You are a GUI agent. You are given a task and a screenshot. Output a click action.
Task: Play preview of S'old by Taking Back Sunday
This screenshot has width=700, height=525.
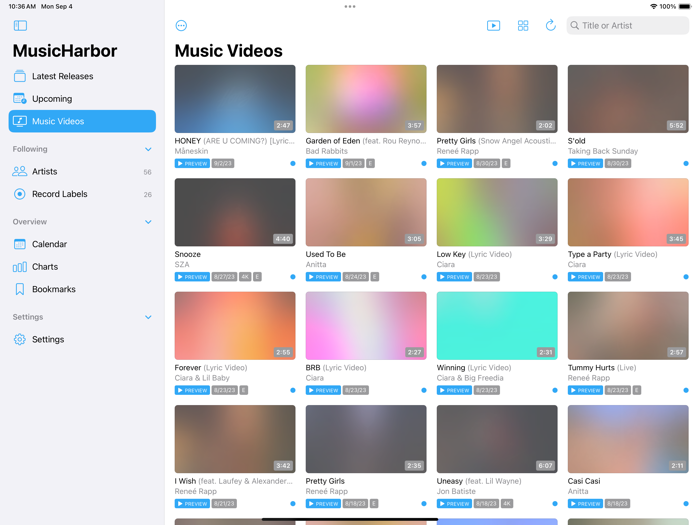click(x=585, y=163)
